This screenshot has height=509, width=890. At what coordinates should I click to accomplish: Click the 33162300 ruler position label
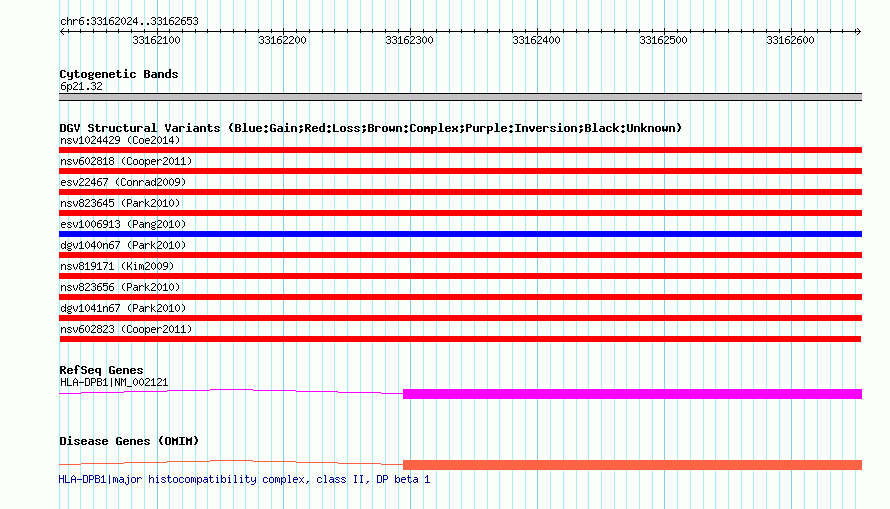tap(409, 40)
